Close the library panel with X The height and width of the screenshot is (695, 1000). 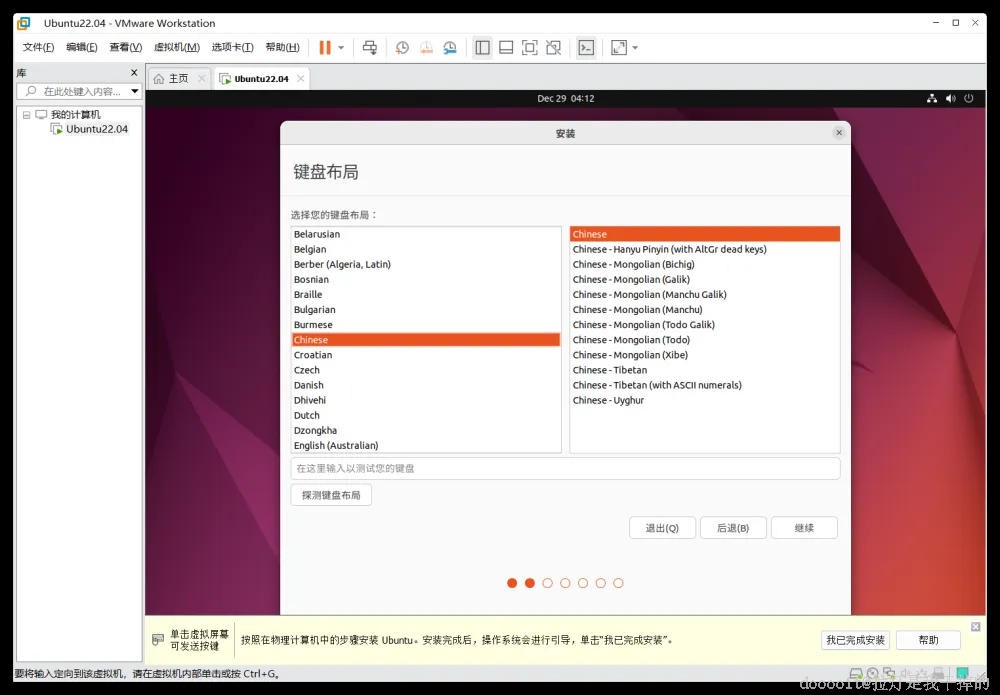[x=134, y=73]
